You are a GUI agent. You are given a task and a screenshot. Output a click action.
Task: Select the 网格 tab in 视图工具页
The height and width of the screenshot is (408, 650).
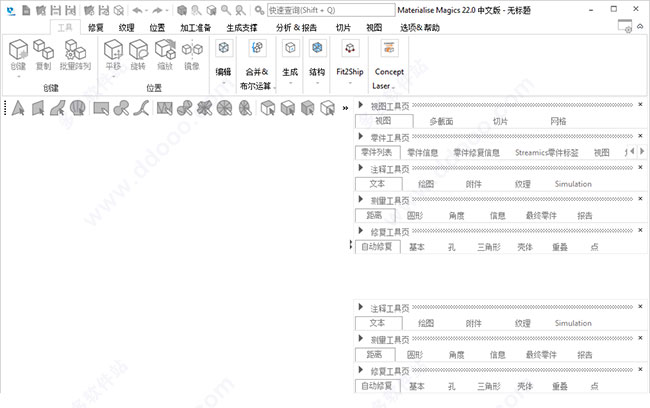click(x=558, y=121)
